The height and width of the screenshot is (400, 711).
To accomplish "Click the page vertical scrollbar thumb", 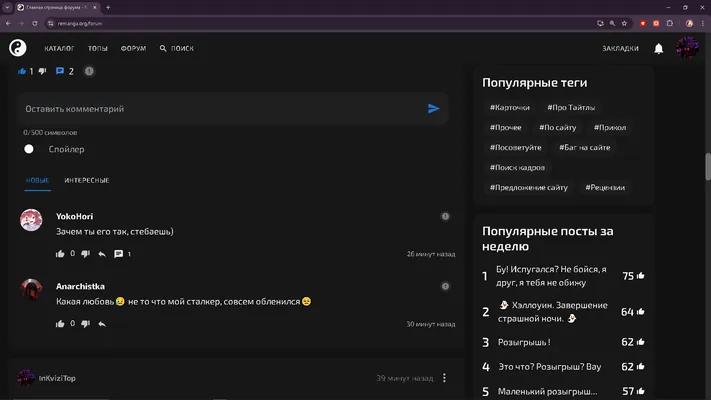I will tap(707, 167).
